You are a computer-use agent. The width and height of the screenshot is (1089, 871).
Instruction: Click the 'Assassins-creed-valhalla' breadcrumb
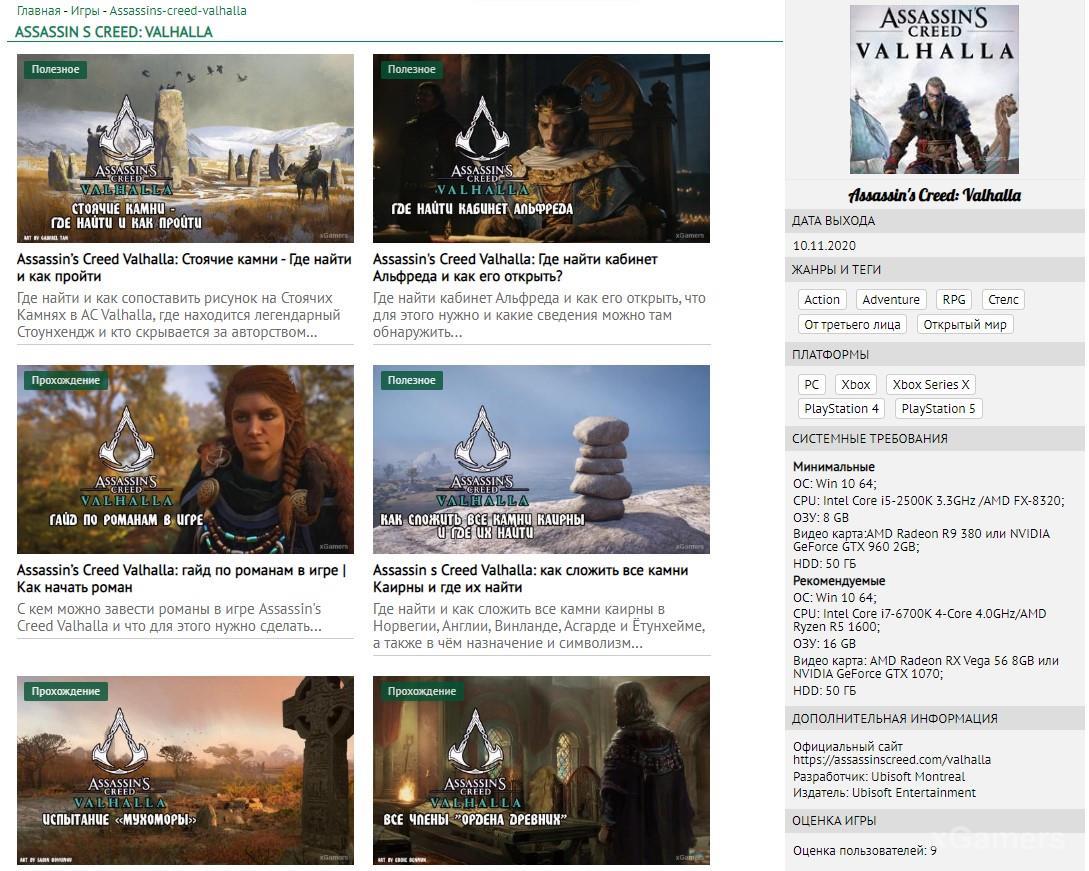[178, 10]
